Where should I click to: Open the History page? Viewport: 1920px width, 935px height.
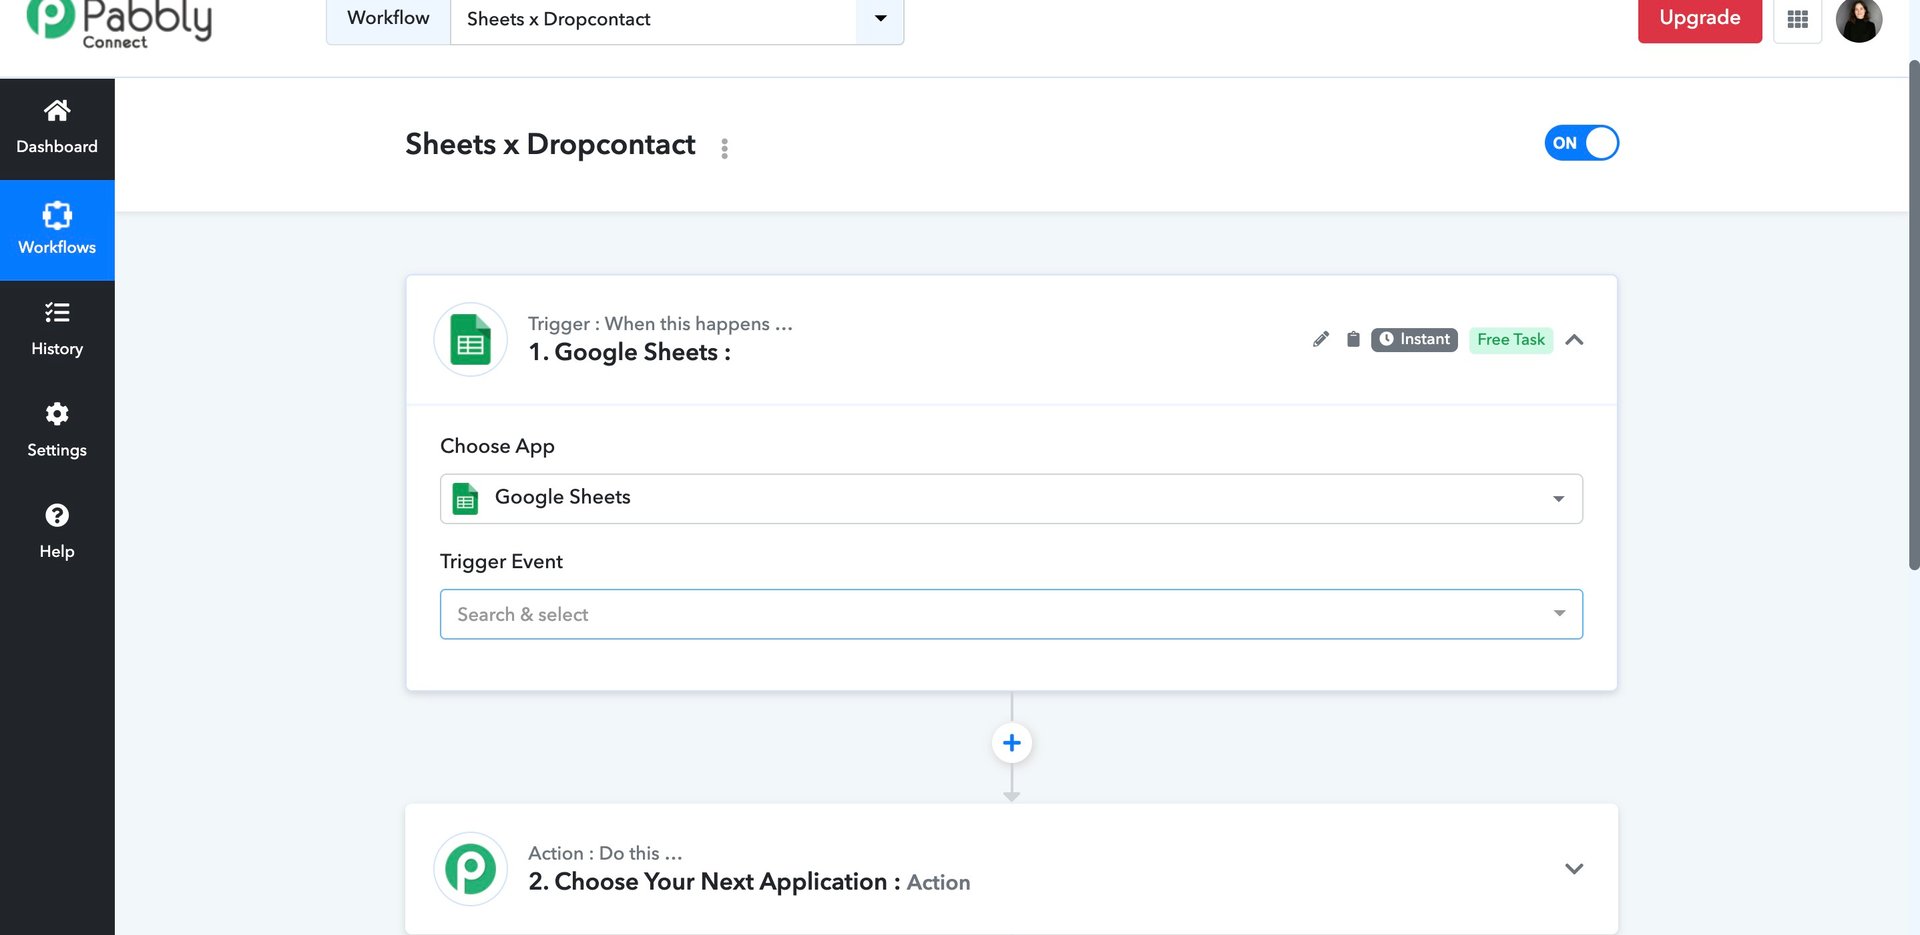coord(57,331)
